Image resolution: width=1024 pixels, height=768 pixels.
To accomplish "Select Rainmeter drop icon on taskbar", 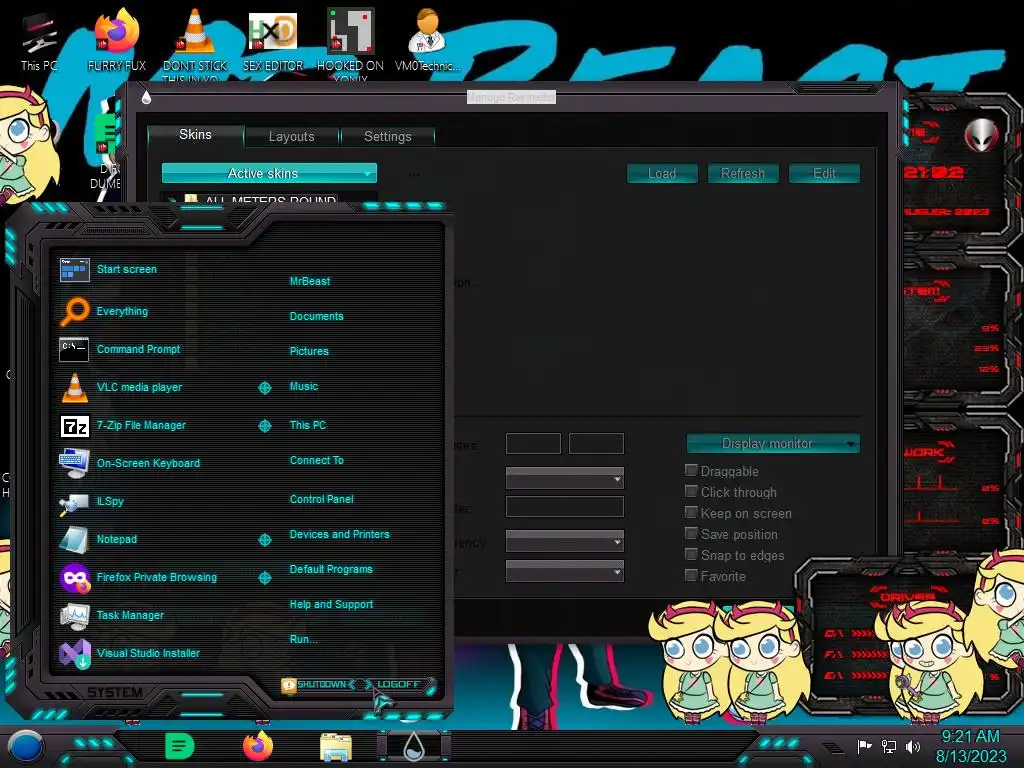I will tap(414, 746).
